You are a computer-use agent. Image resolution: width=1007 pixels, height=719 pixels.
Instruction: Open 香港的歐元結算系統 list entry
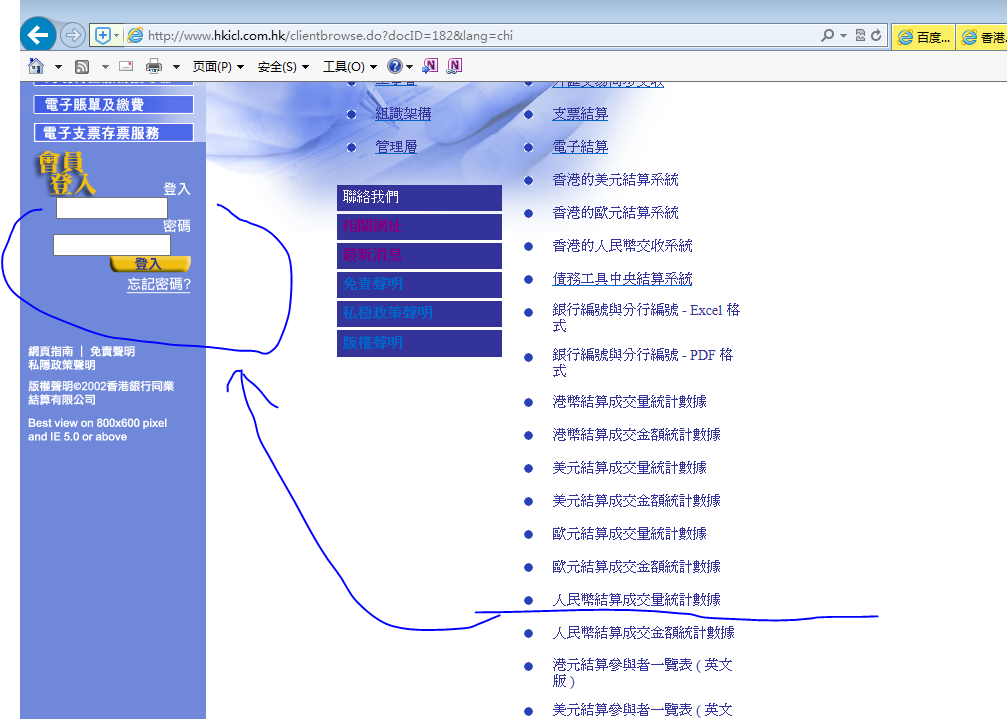615,212
